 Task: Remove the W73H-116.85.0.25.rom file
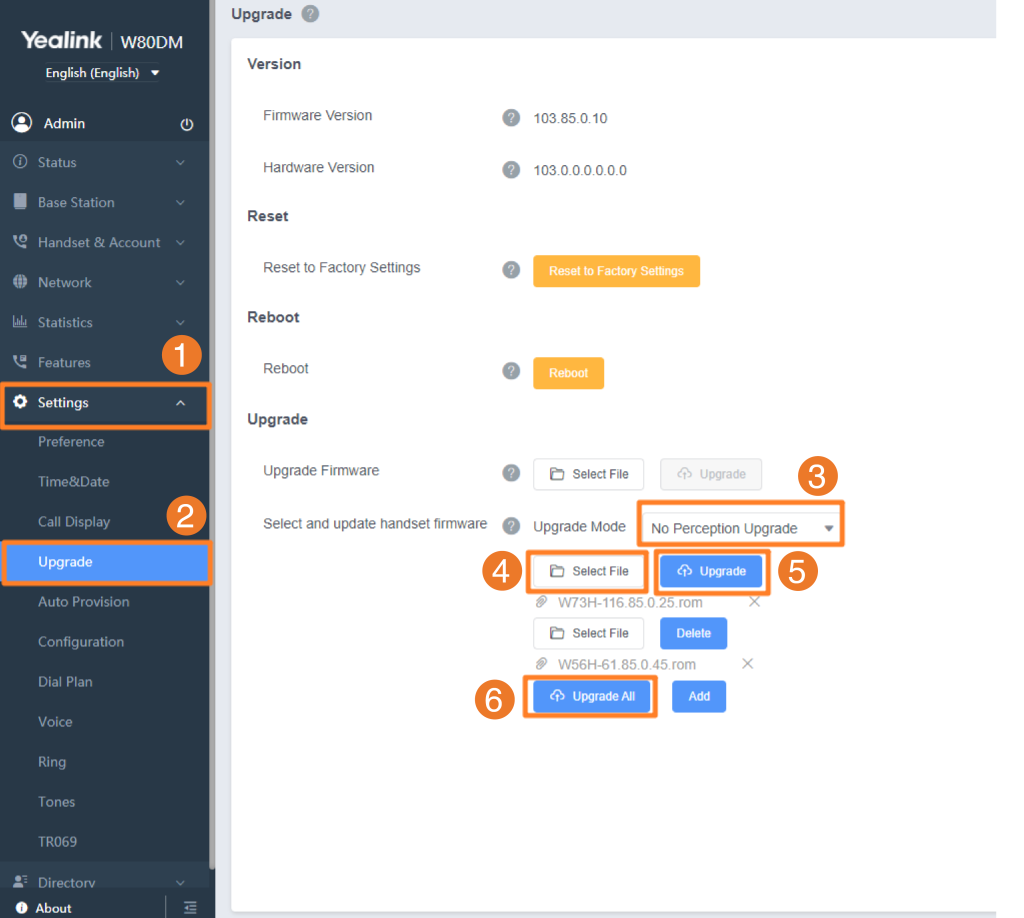tap(754, 601)
